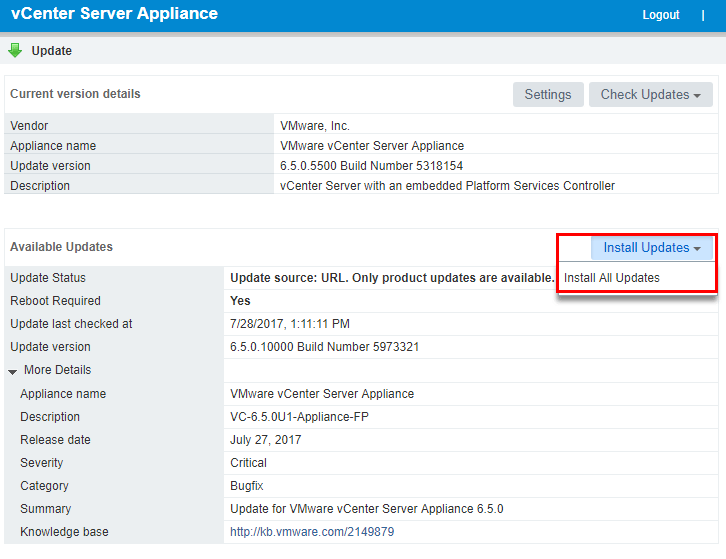Collapse the More Details section
This screenshot has height=559, width=726.
click(14, 371)
